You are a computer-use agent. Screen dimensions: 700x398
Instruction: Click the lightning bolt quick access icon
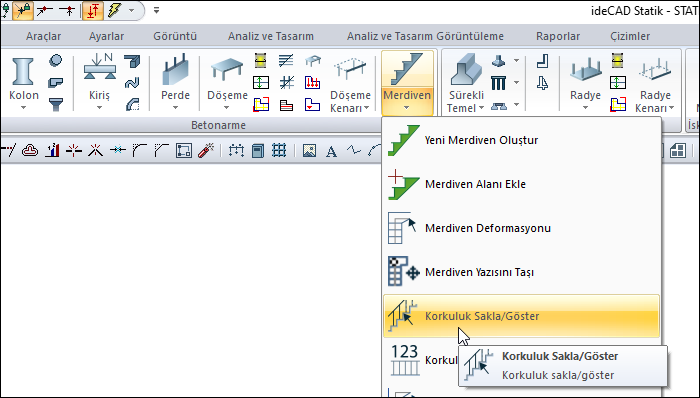(x=115, y=10)
